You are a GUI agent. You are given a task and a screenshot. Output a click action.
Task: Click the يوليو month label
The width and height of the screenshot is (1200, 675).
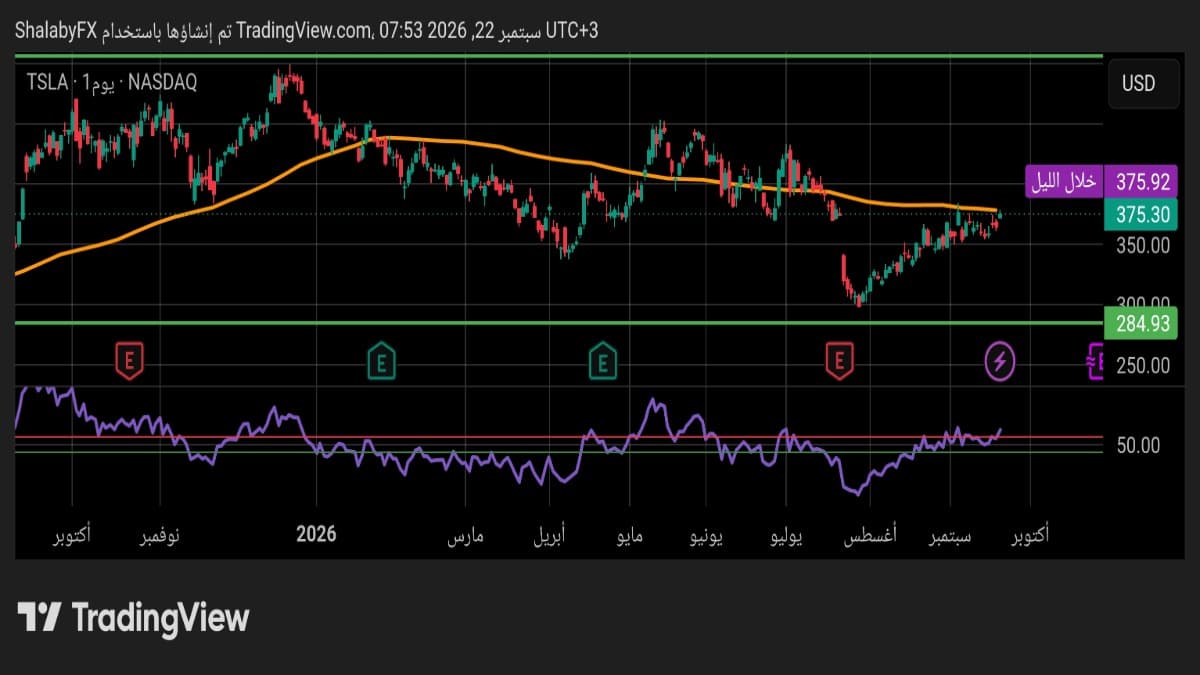[x=786, y=536]
